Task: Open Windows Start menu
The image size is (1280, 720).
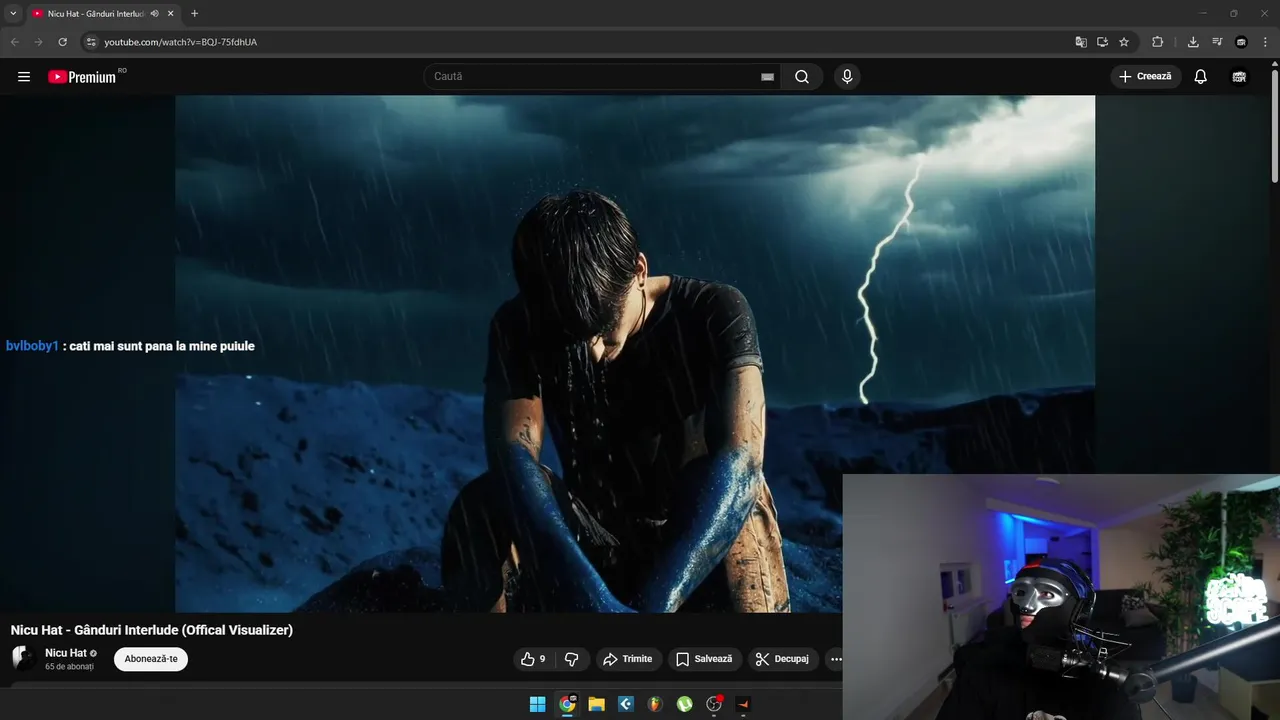Action: pos(538,704)
